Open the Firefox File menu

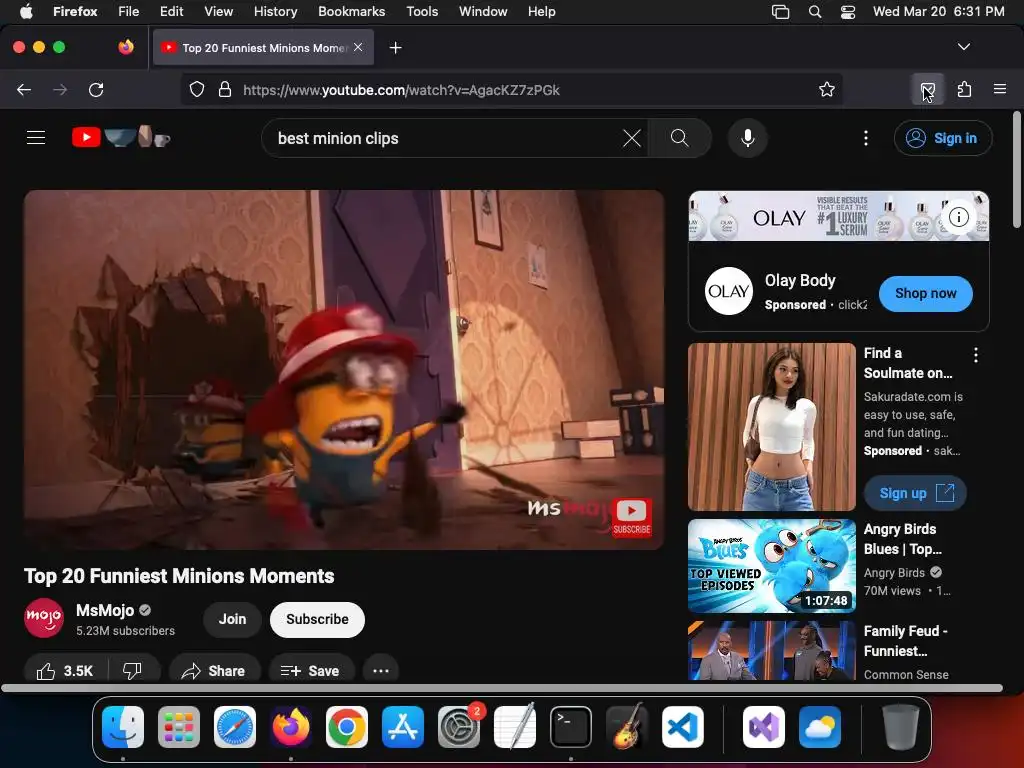tap(128, 12)
